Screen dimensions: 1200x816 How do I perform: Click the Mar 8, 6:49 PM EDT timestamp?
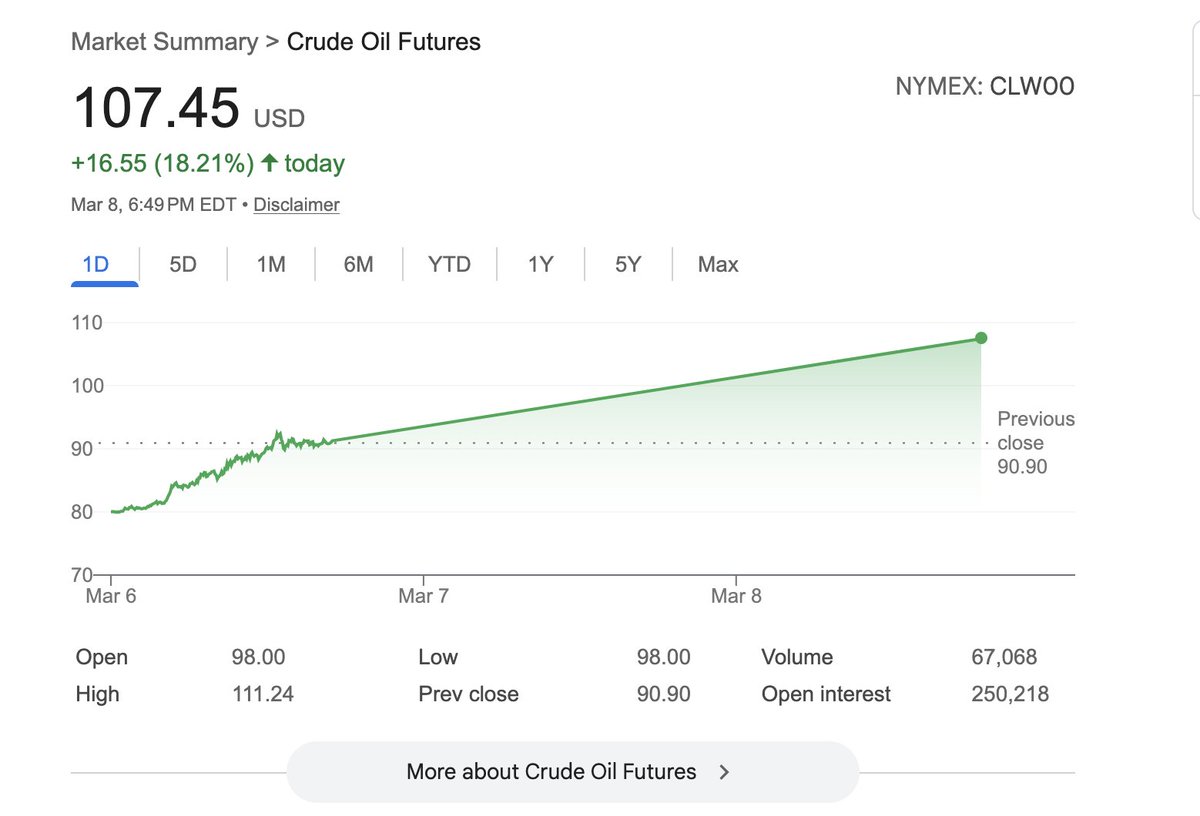tap(153, 205)
